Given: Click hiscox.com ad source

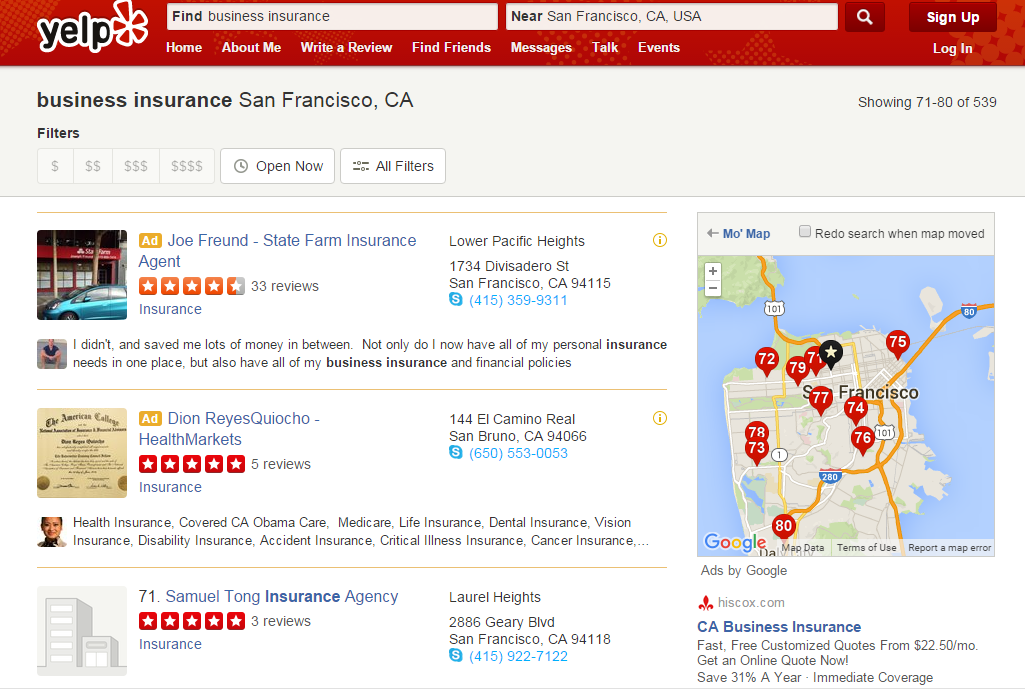Looking at the screenshot, I should 750,603.
